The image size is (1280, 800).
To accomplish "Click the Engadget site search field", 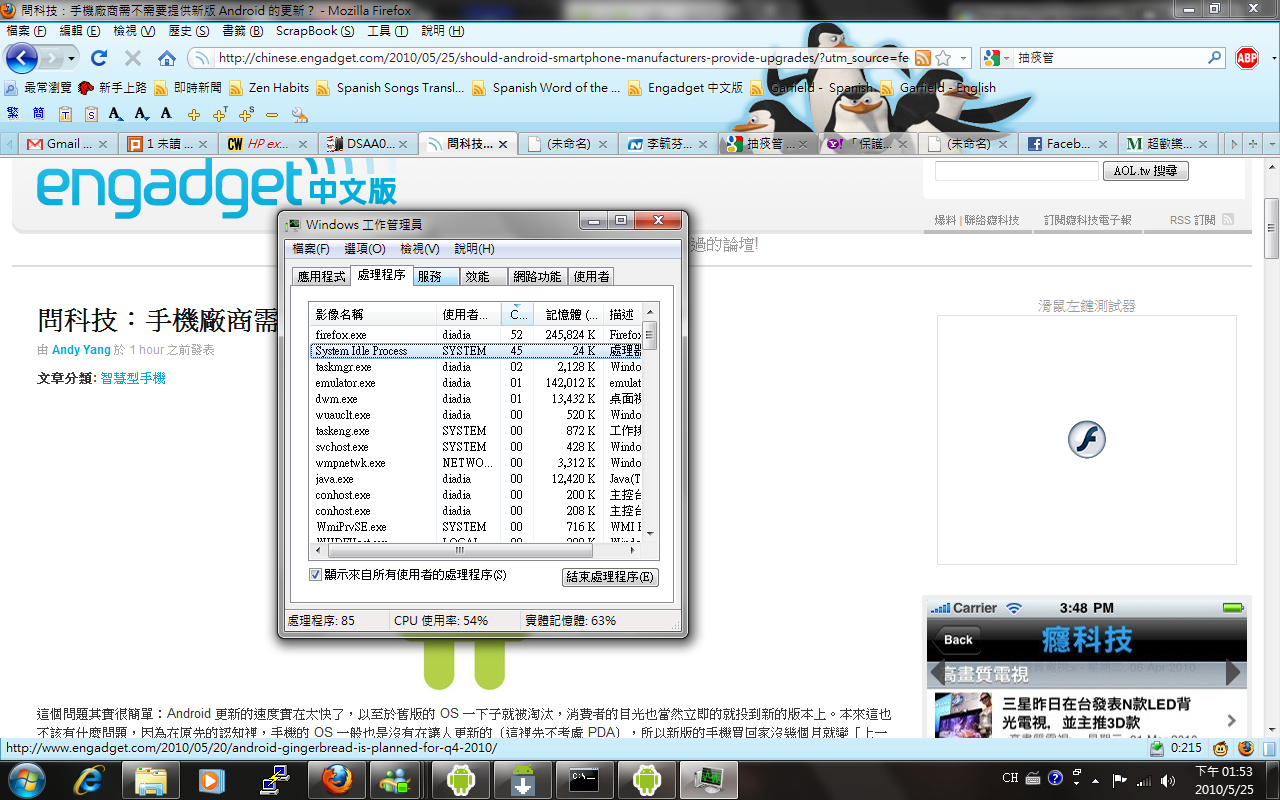I will (x=1016, y=171).
